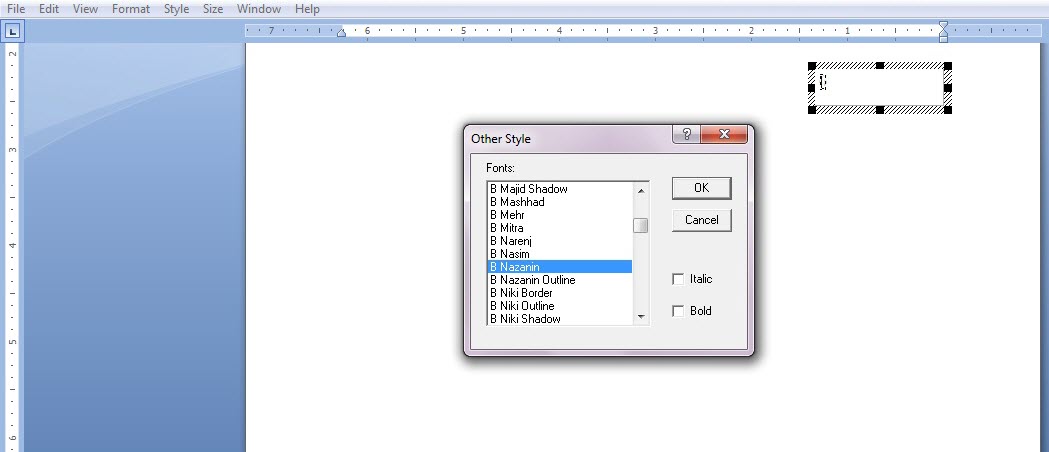Screen dimensions: 1049x452
Task: Close the Other Style dialog
Action: point(725,135)
